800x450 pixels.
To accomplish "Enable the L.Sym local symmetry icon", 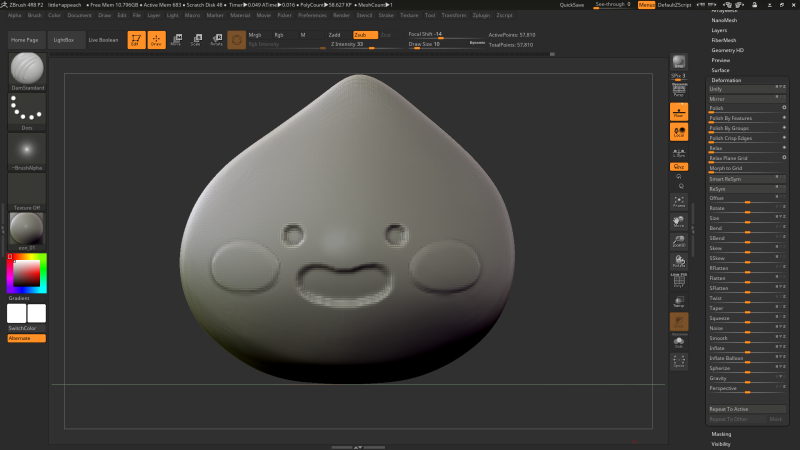I will 679,153.
